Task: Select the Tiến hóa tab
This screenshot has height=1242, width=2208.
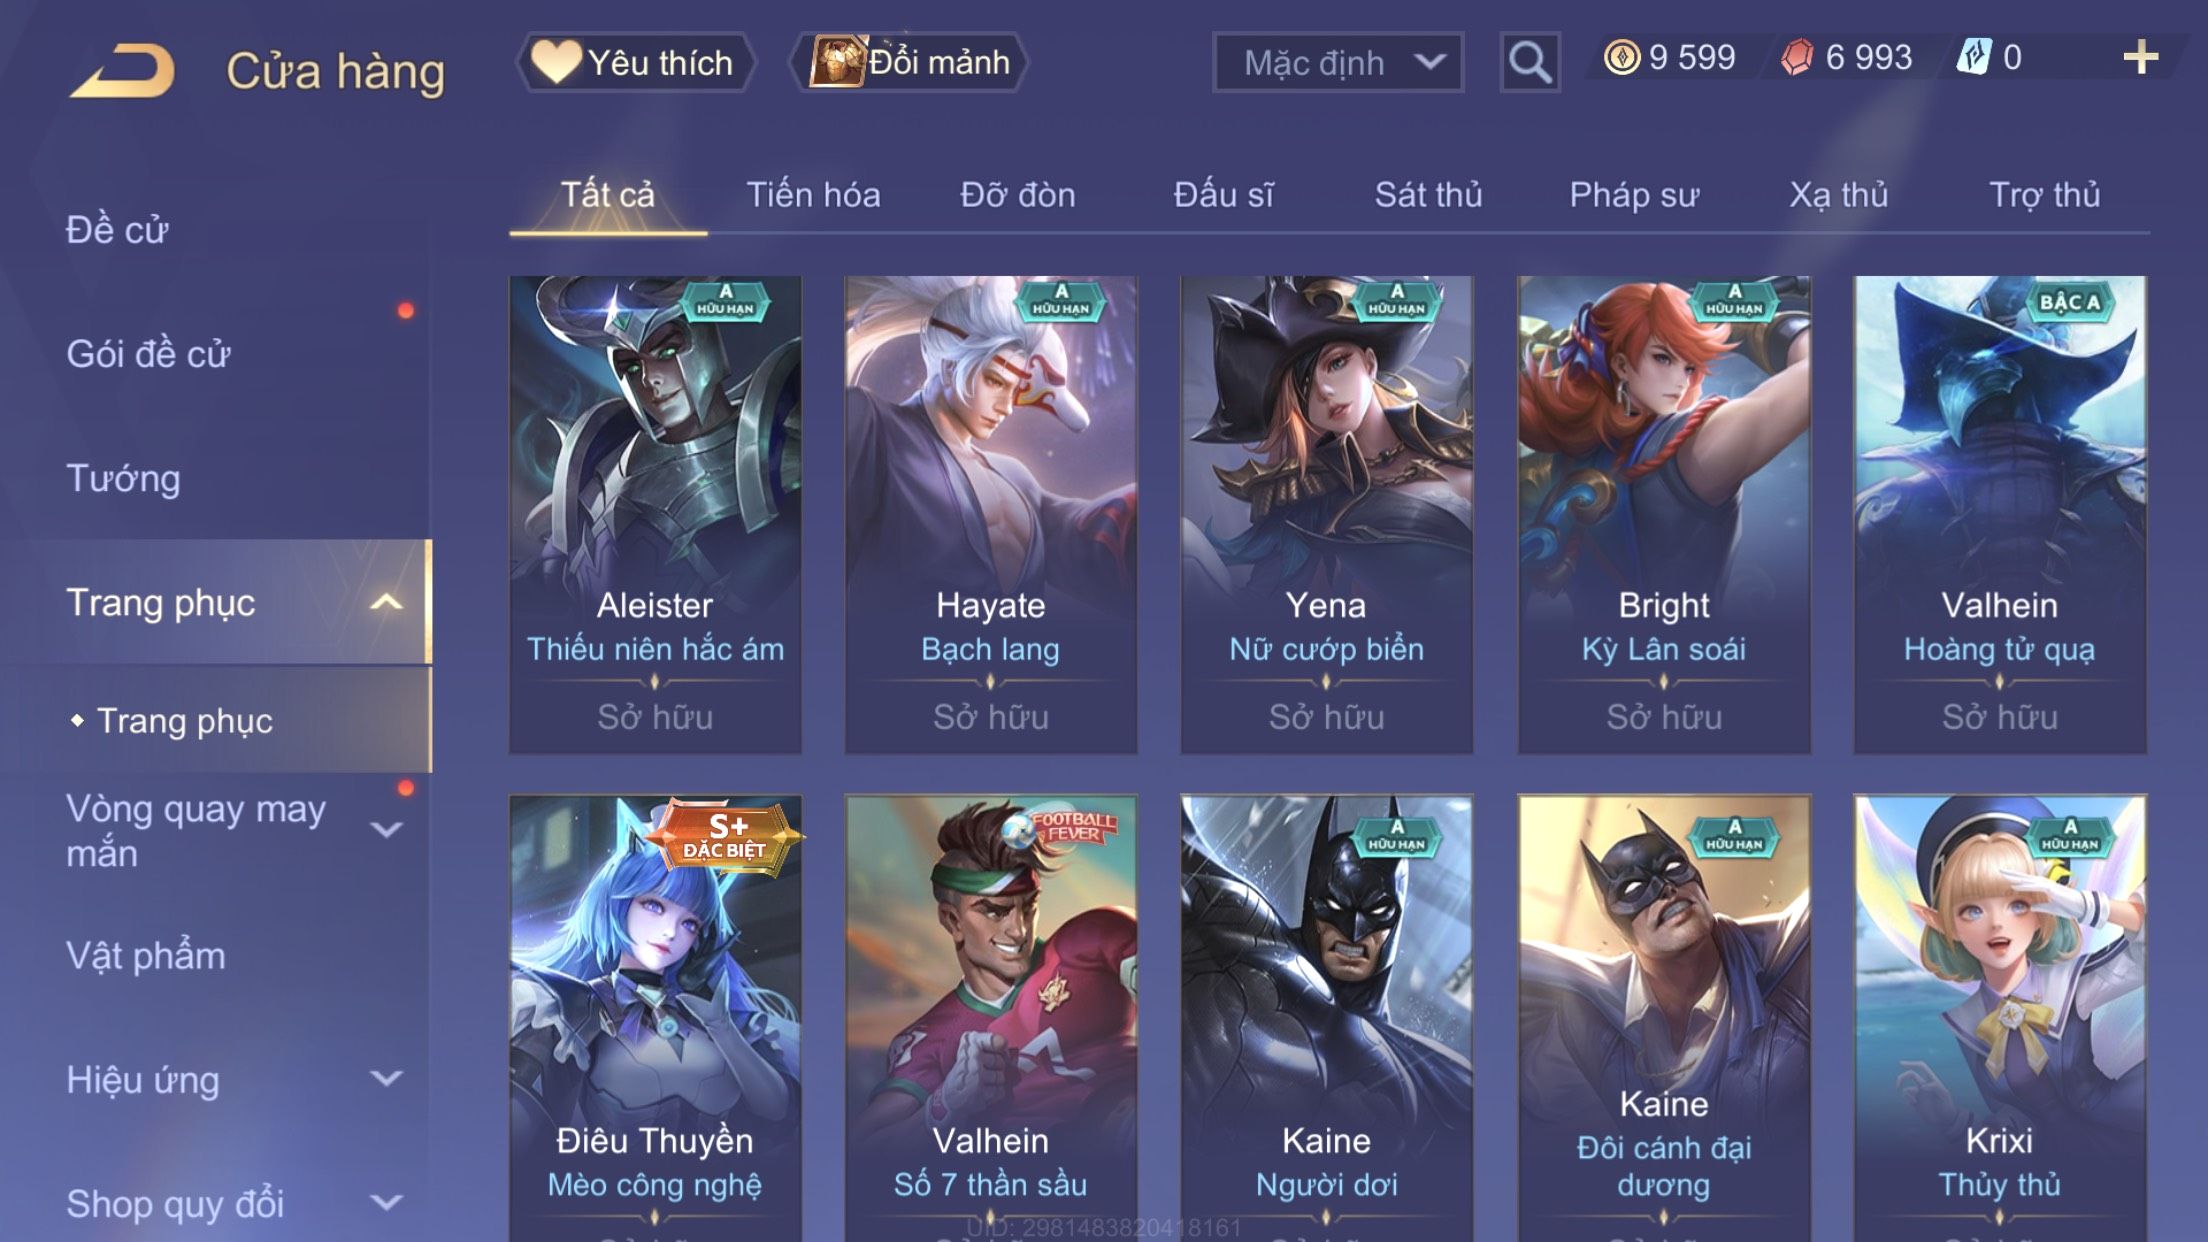Action: pos(813,194)
